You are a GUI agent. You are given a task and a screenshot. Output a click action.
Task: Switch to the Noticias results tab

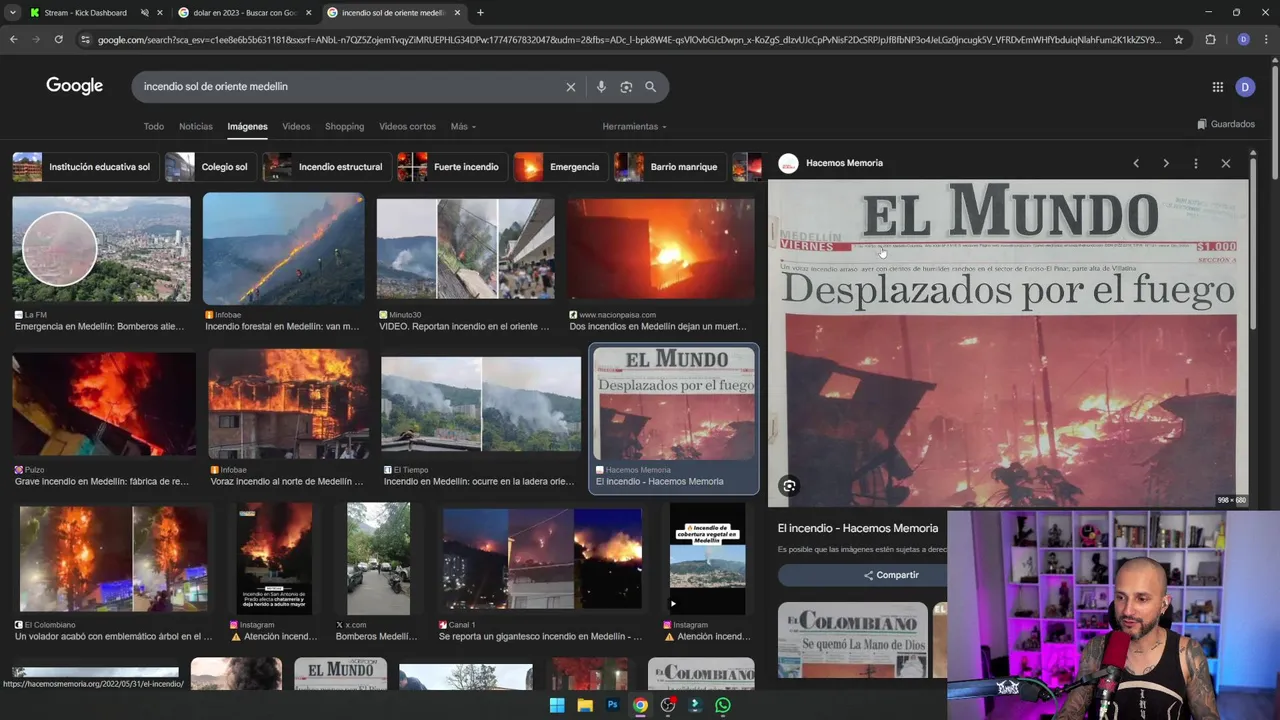[x=196, y=127]
